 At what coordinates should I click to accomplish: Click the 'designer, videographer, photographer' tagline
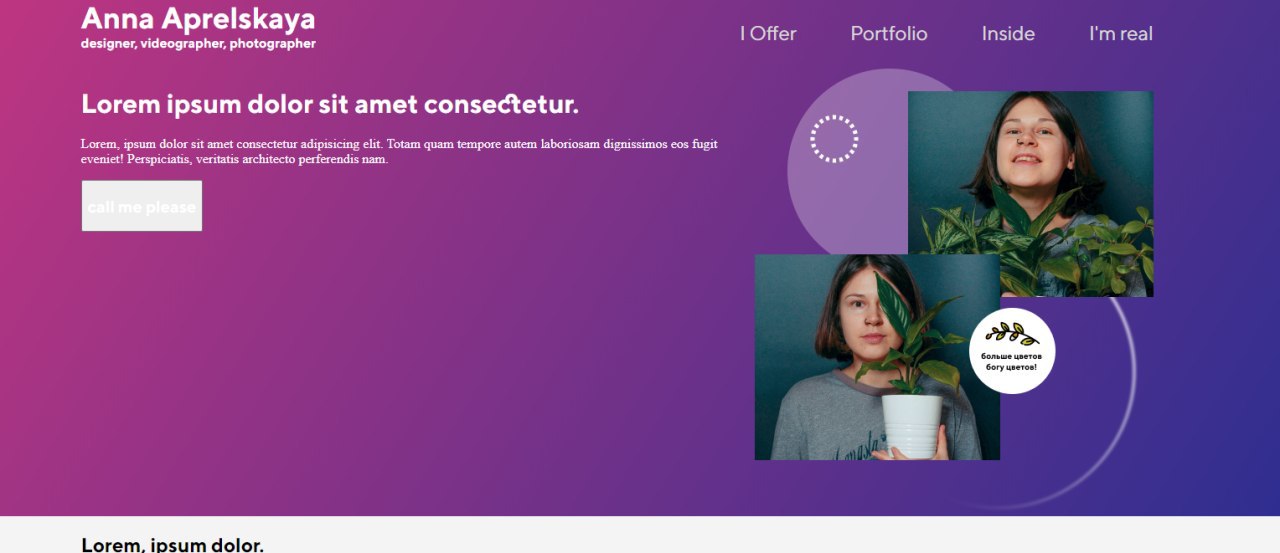(198, 44)
